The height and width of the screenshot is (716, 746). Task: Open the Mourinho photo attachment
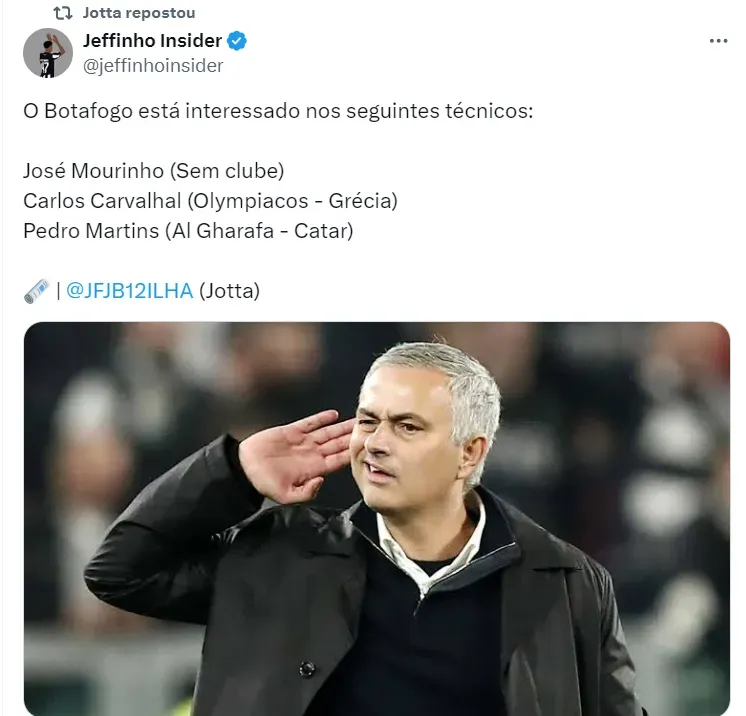pos(377,519)
